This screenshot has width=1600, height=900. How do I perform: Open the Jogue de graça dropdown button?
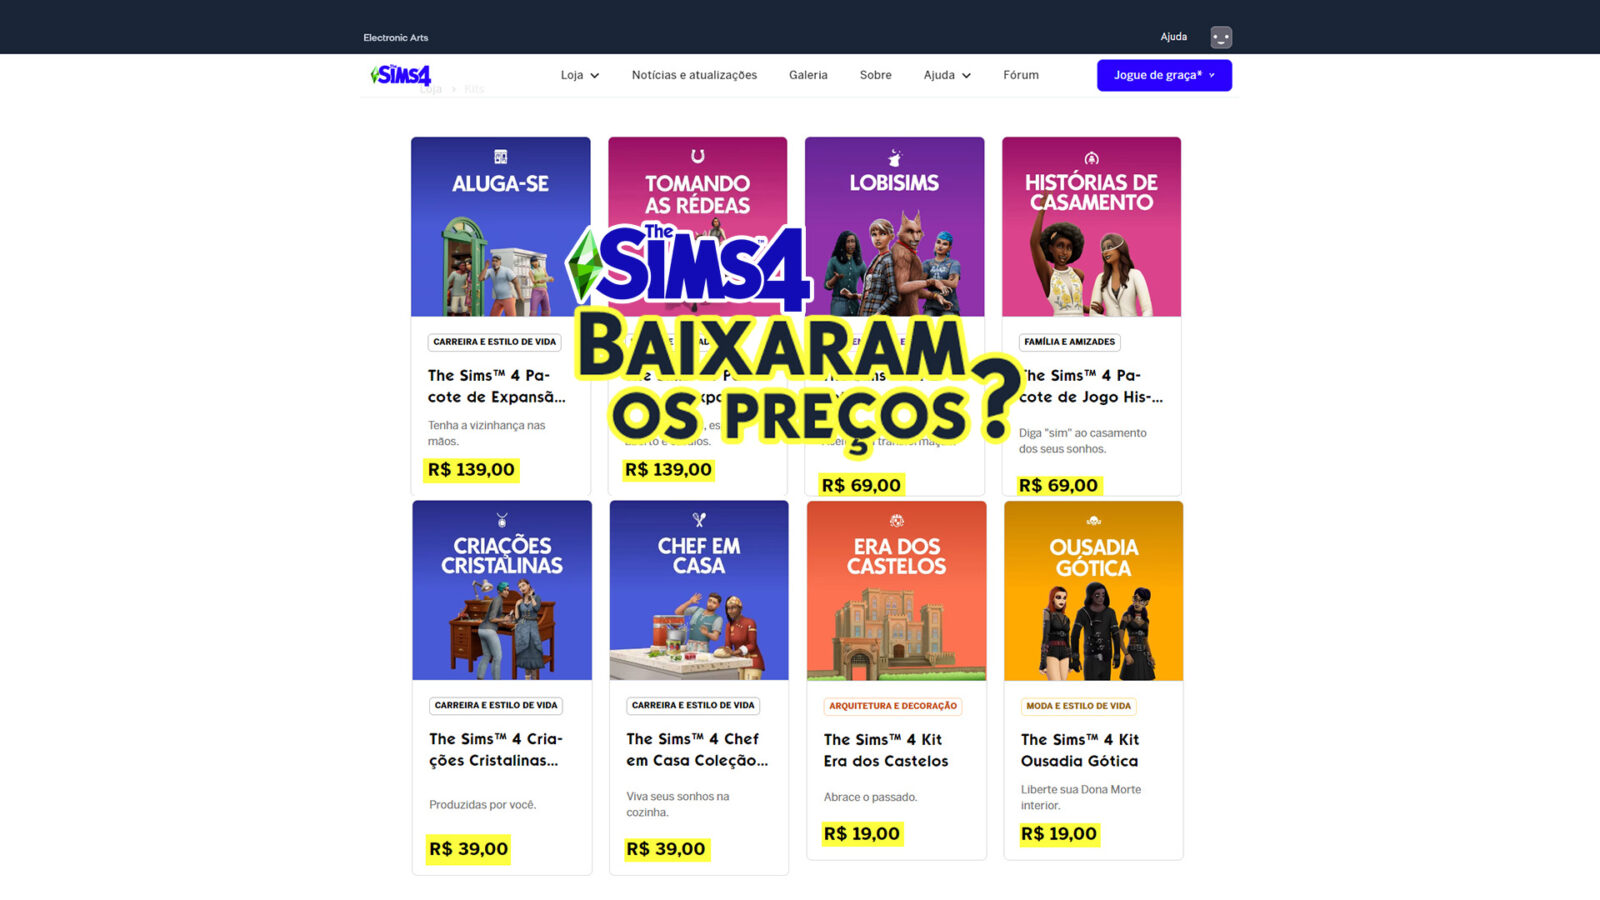point(1164,75)
